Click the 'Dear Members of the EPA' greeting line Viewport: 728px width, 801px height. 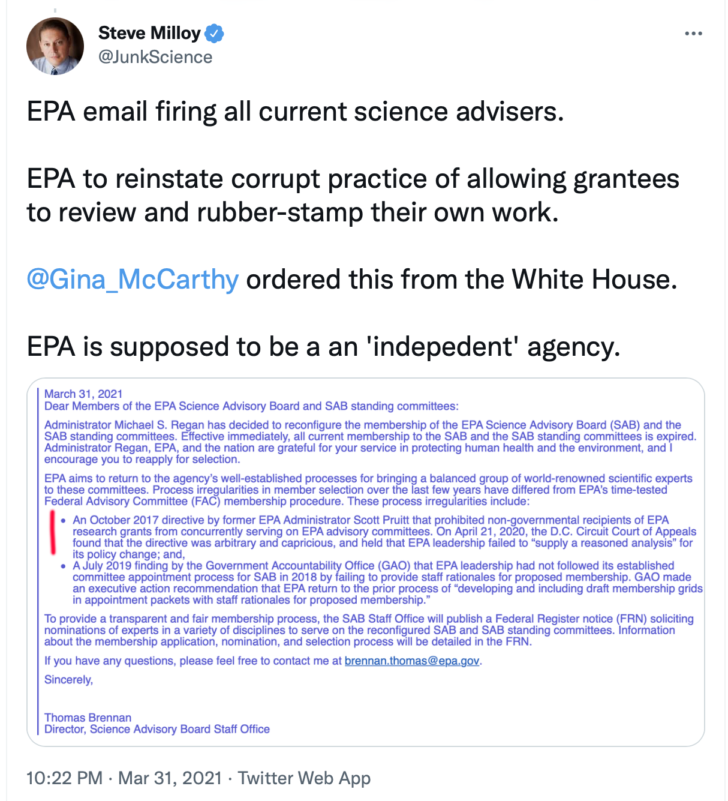pyautogui.click(x=251, y=406)
